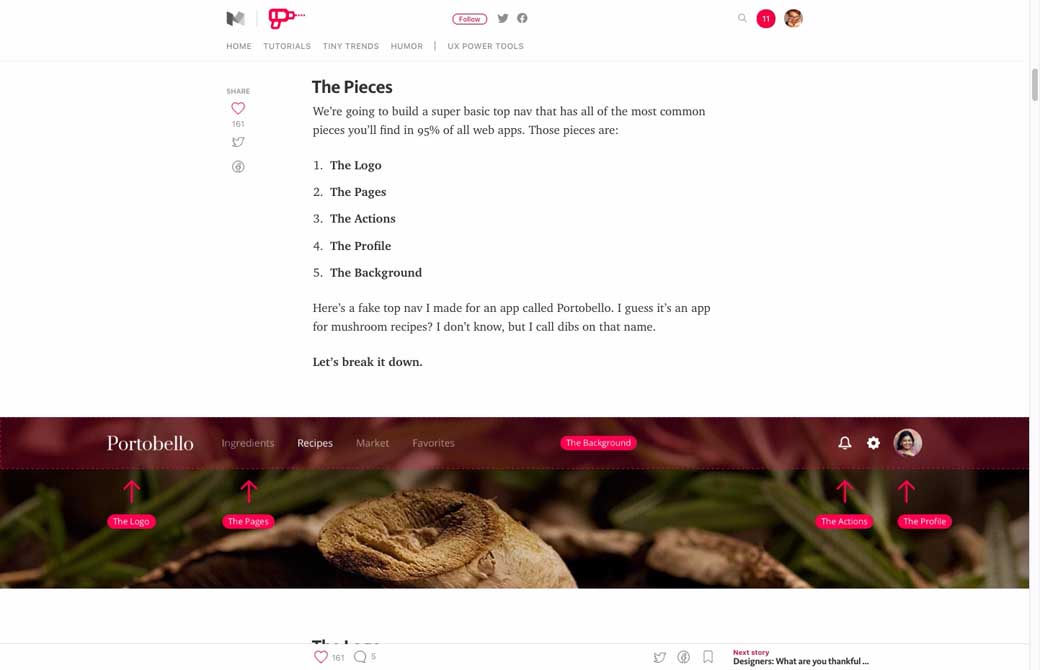Select the Tiny Trends menu item
Viewport: 1040px width, 670px height.
[351, 46]
